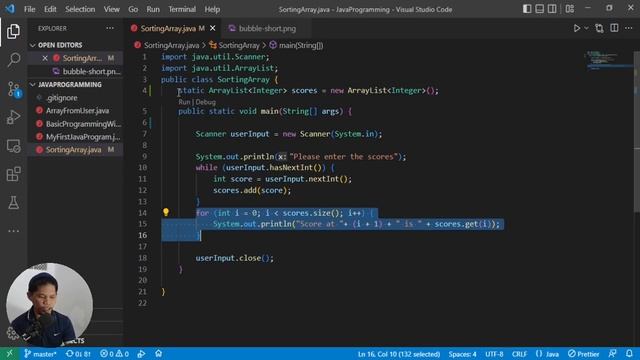Open the run options dropdown arrow
The width and height of the screenshot is (640, 360).
click(587, 28)
